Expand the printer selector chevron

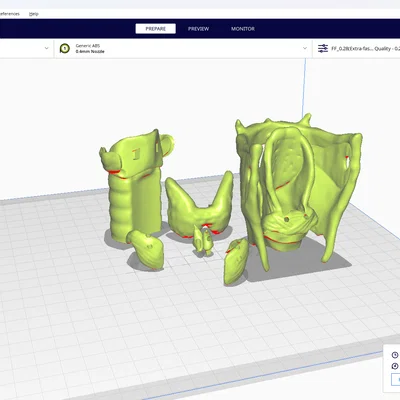47,48
